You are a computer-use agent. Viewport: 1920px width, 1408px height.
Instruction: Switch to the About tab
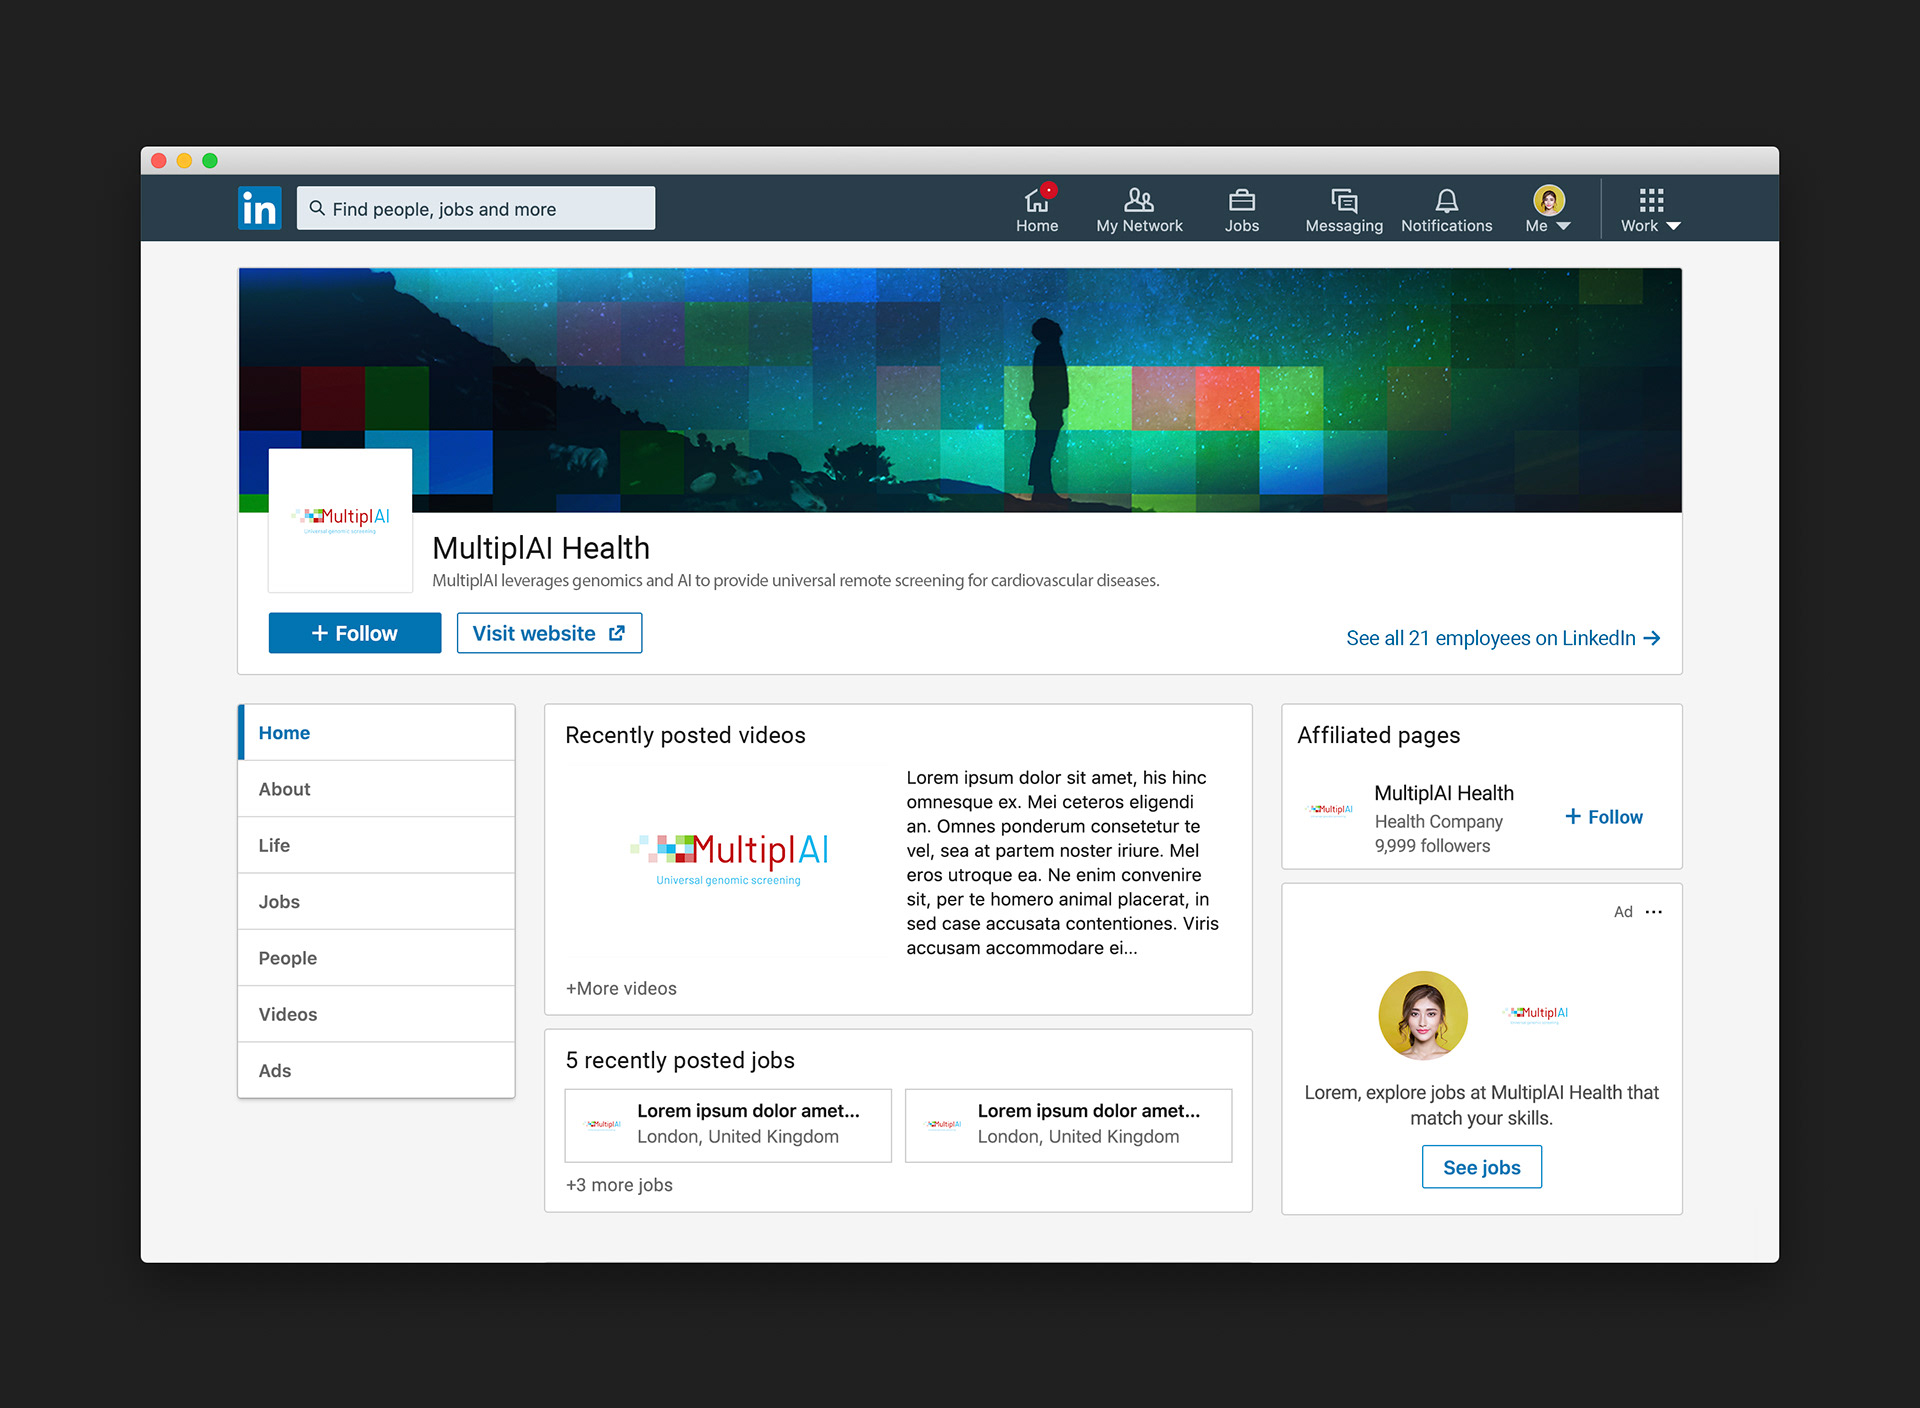coord(285,789)
